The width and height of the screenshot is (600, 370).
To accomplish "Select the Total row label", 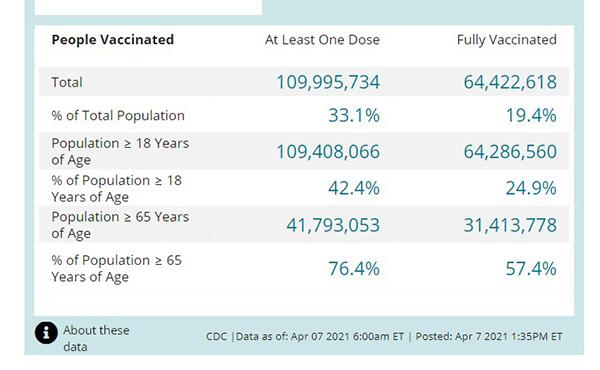I will coord(67,82).
